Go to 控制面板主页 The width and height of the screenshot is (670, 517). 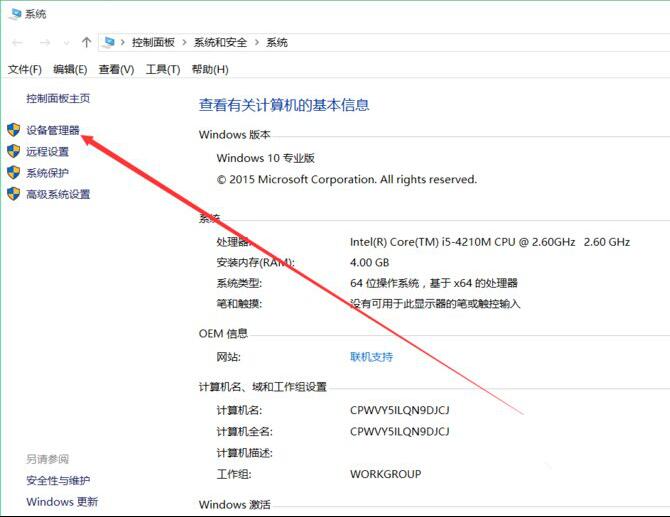pyautogui.click(x=58, y=98)
